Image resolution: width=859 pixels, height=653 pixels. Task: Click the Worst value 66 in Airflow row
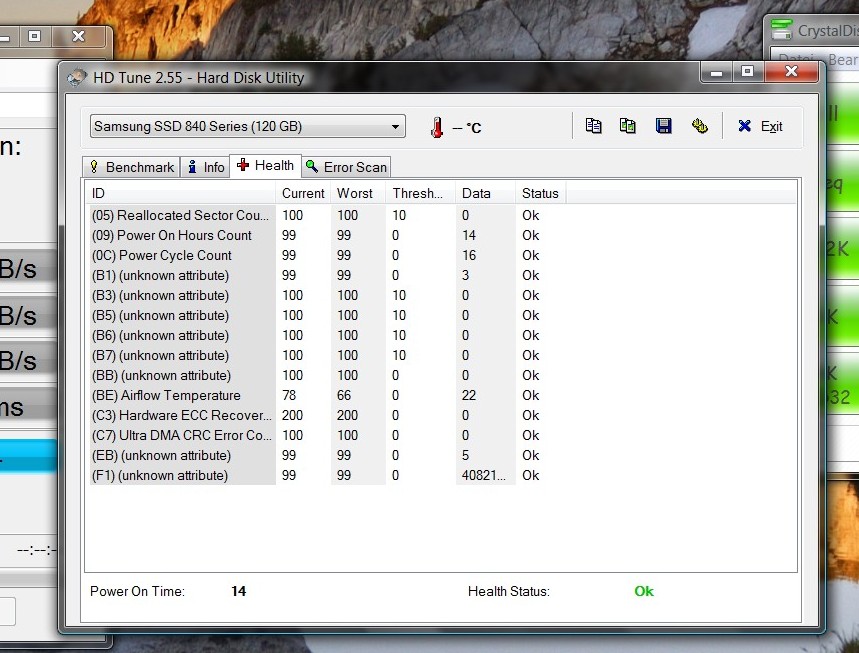coord(344,396)
